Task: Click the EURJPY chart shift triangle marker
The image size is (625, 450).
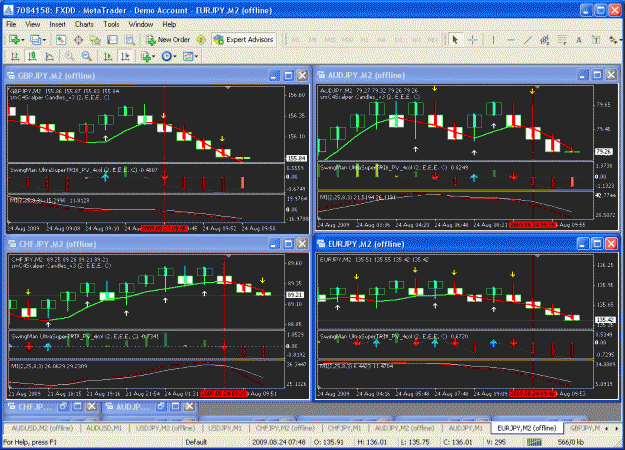Action: (x=537, y=256)
